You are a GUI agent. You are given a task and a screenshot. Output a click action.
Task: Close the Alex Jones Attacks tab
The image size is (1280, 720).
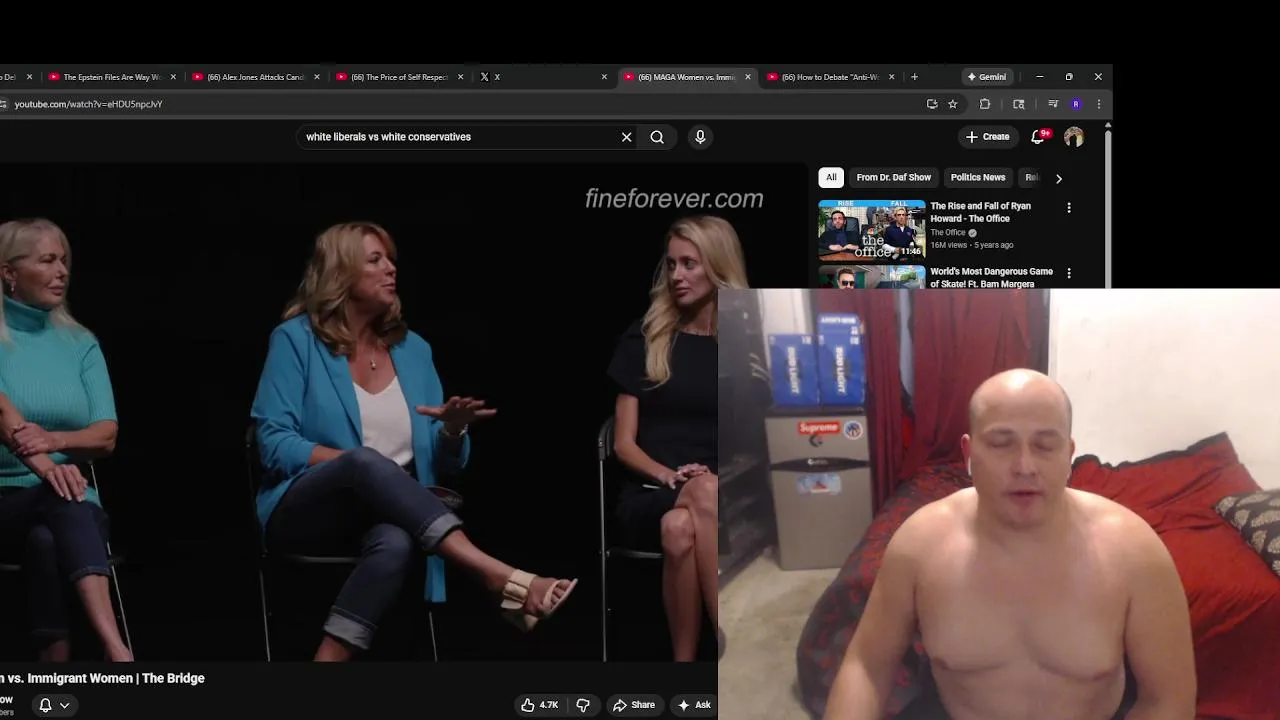(x=317, y=77)
